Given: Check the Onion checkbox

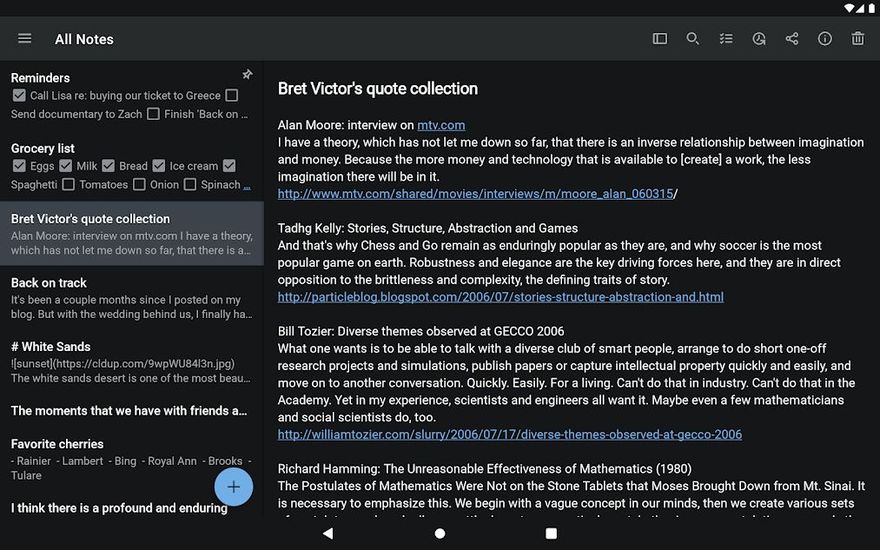Looking at the screenshot, I should pyautogui.click(x=139, y=184).
